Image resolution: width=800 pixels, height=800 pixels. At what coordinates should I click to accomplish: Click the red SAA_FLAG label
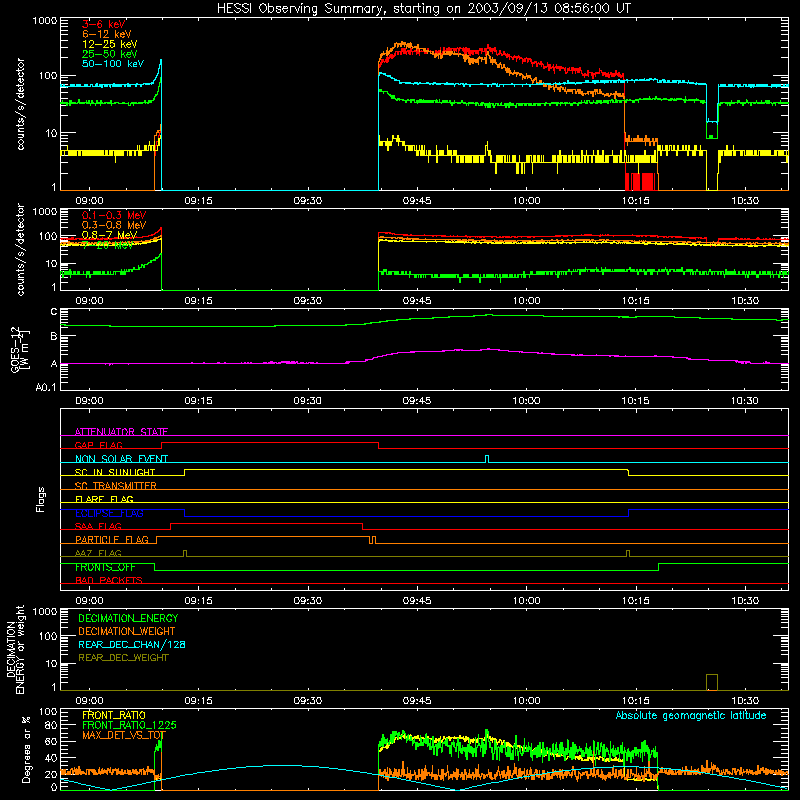tap(98, 526)
